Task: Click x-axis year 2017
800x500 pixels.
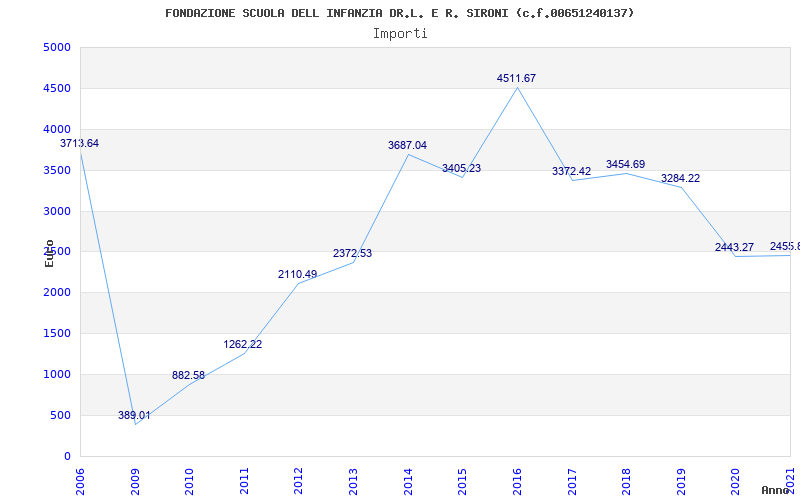Action: pos(571,482)
